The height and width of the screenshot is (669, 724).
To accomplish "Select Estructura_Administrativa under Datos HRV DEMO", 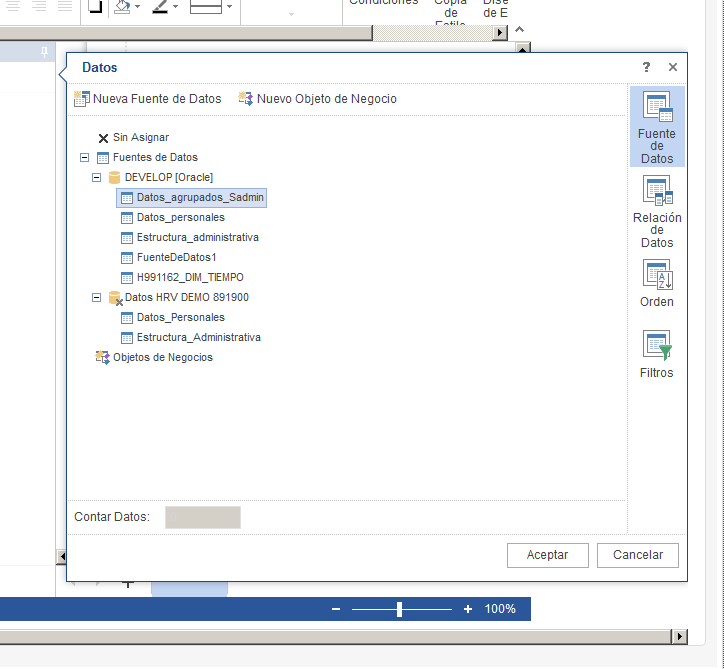I will pos(191,338).
